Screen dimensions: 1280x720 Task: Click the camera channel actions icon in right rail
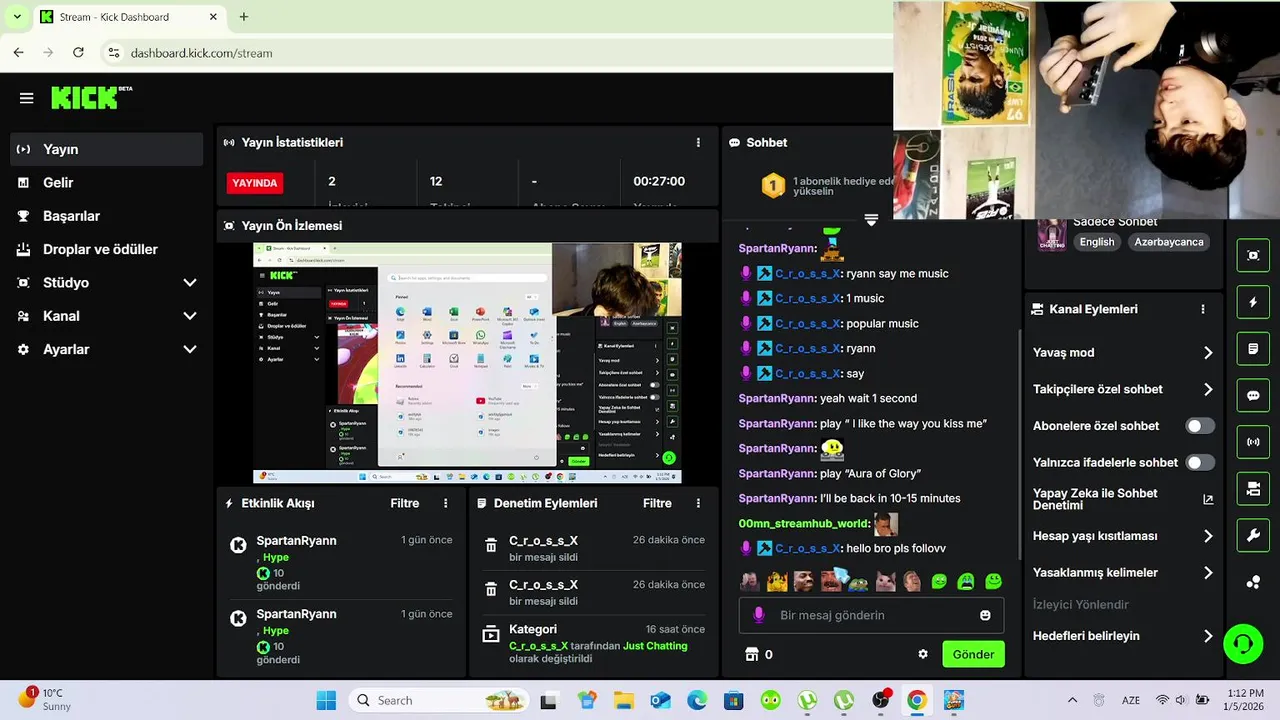click(x=1253, y=489)
